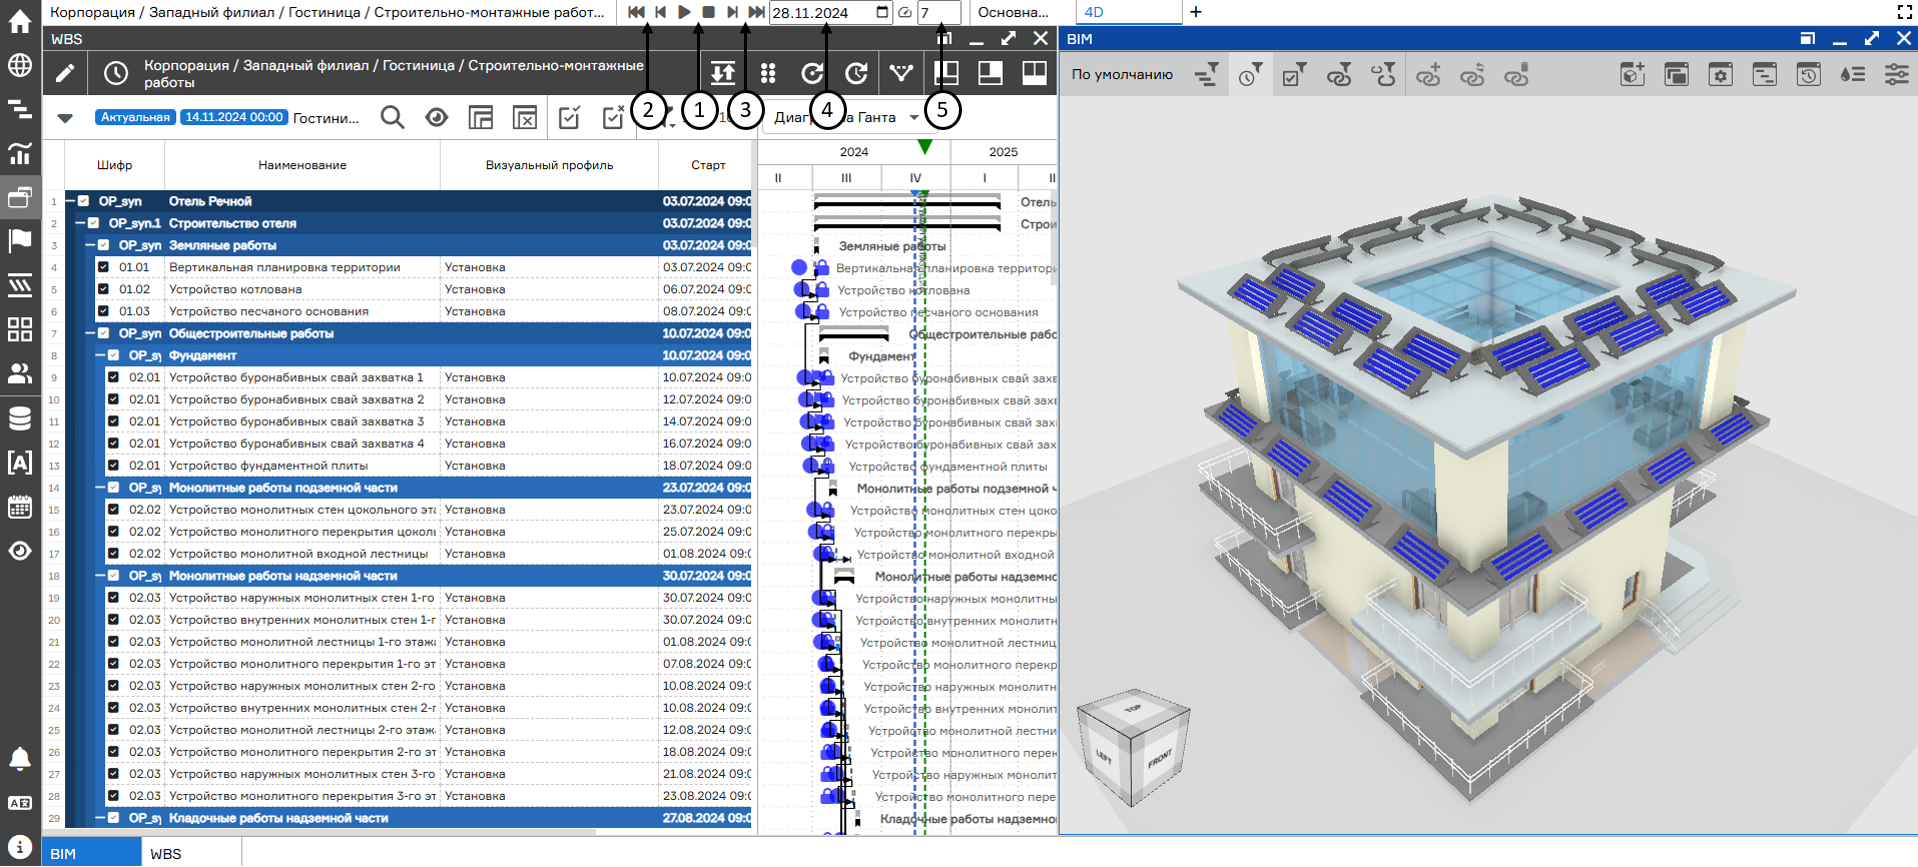Screen dimensions: 1918x867
Task: Open the globe icon in left sidebar
Action: point(20,65)
